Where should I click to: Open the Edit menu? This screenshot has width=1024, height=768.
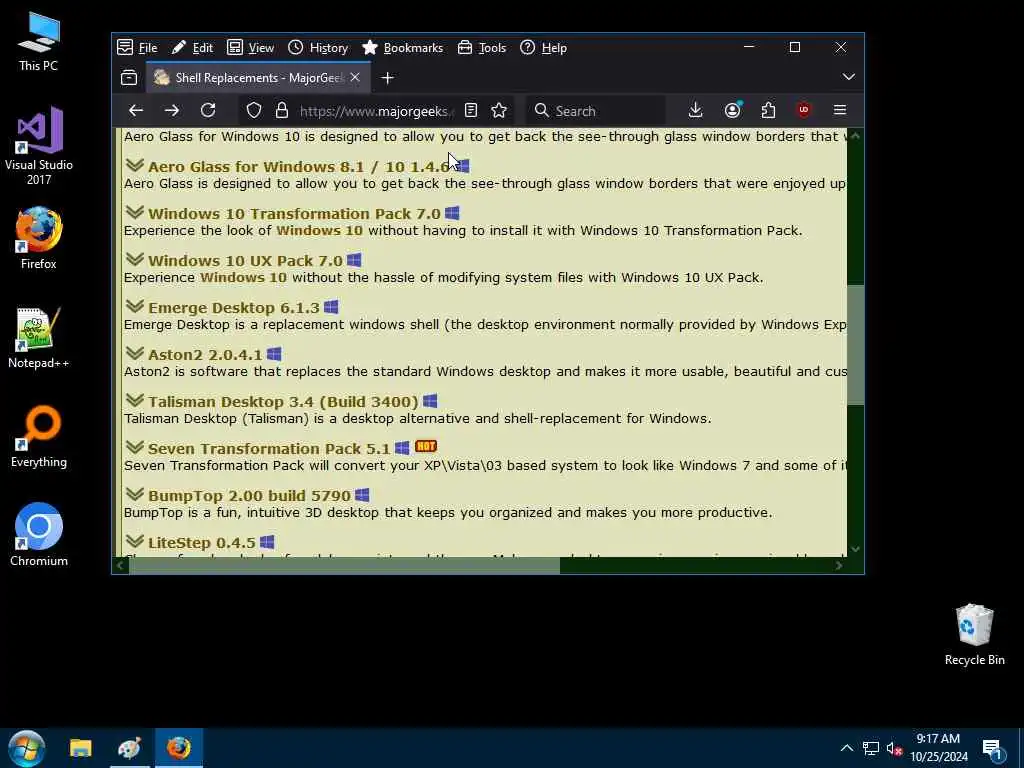193,48
